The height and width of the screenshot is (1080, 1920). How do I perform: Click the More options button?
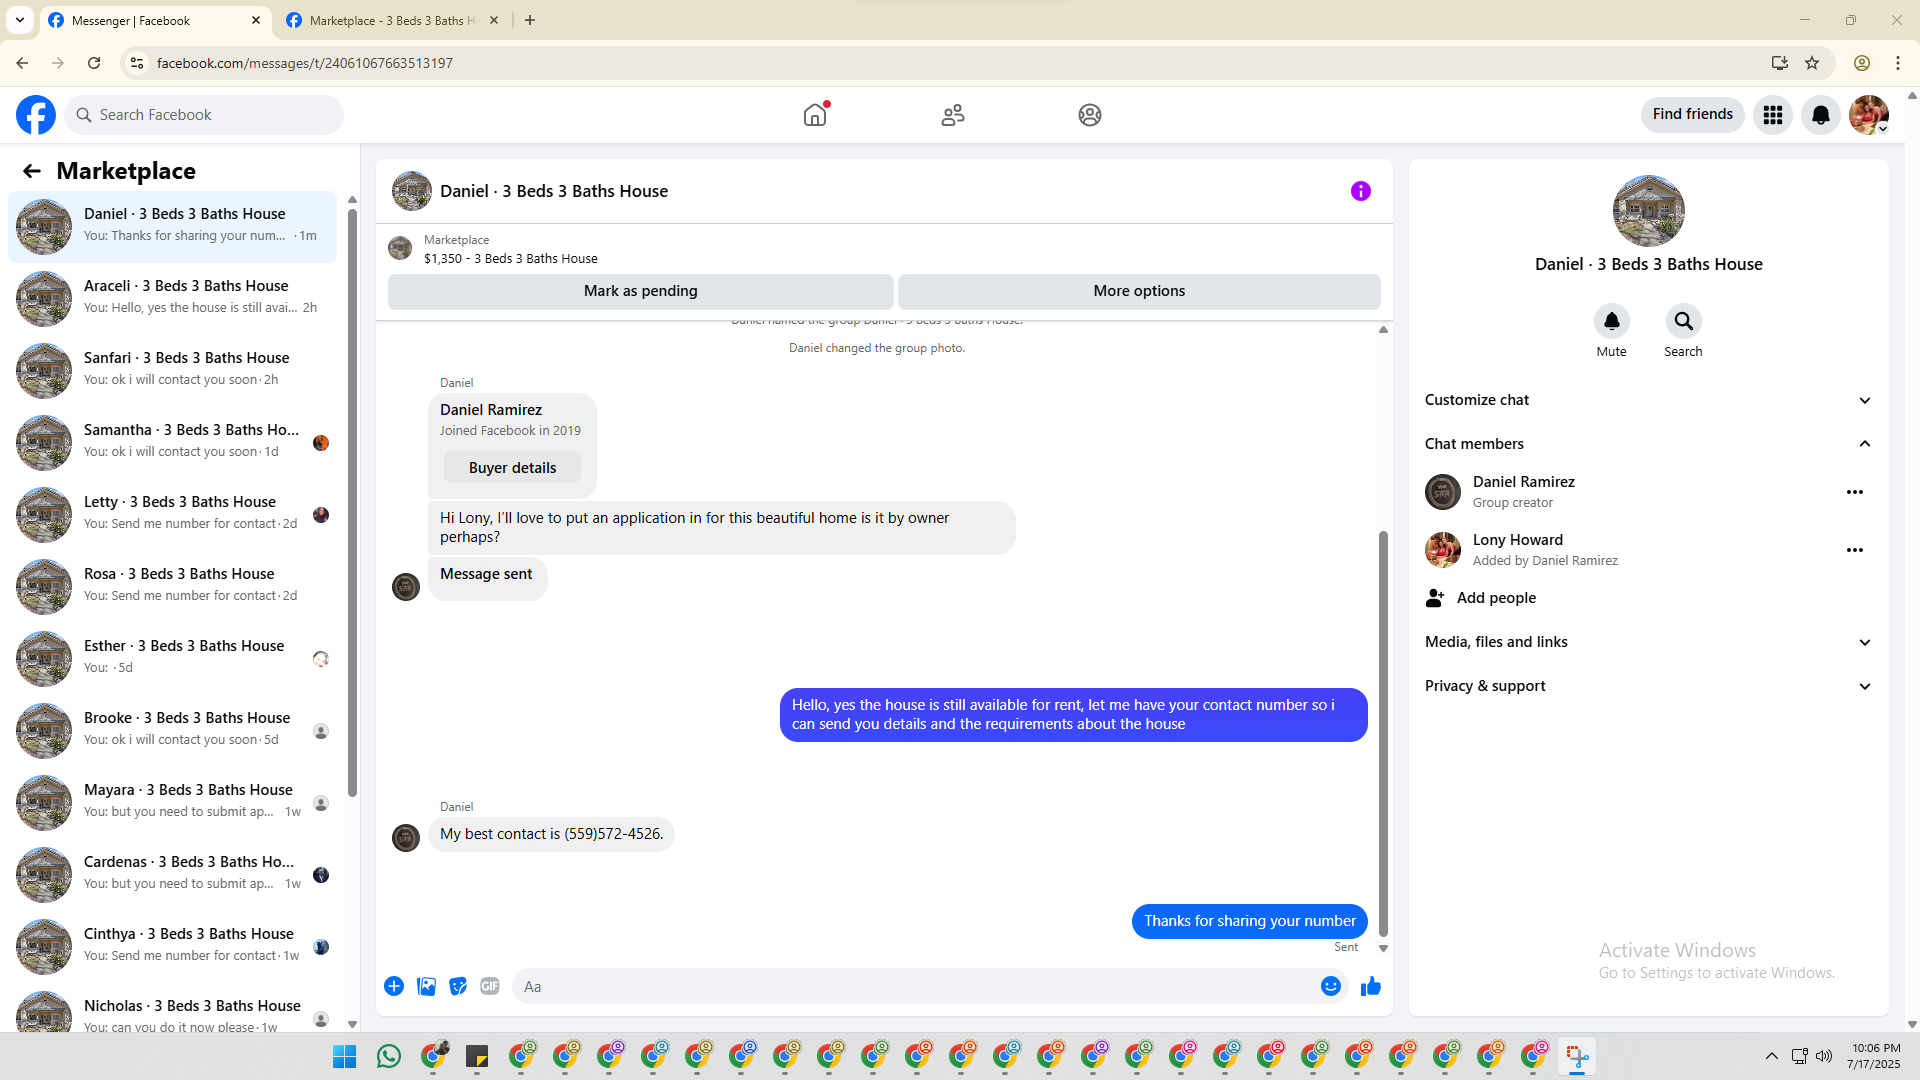pyautogui.click(x=1139, y=291)
